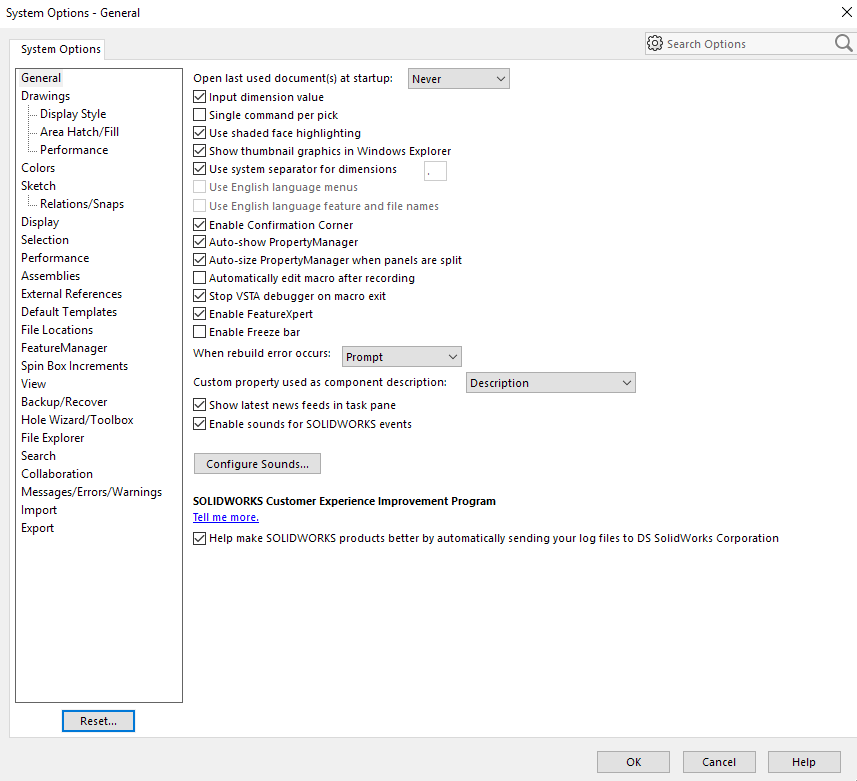Open the Hole Wizard/Toolbox category

tap(77, 420)
